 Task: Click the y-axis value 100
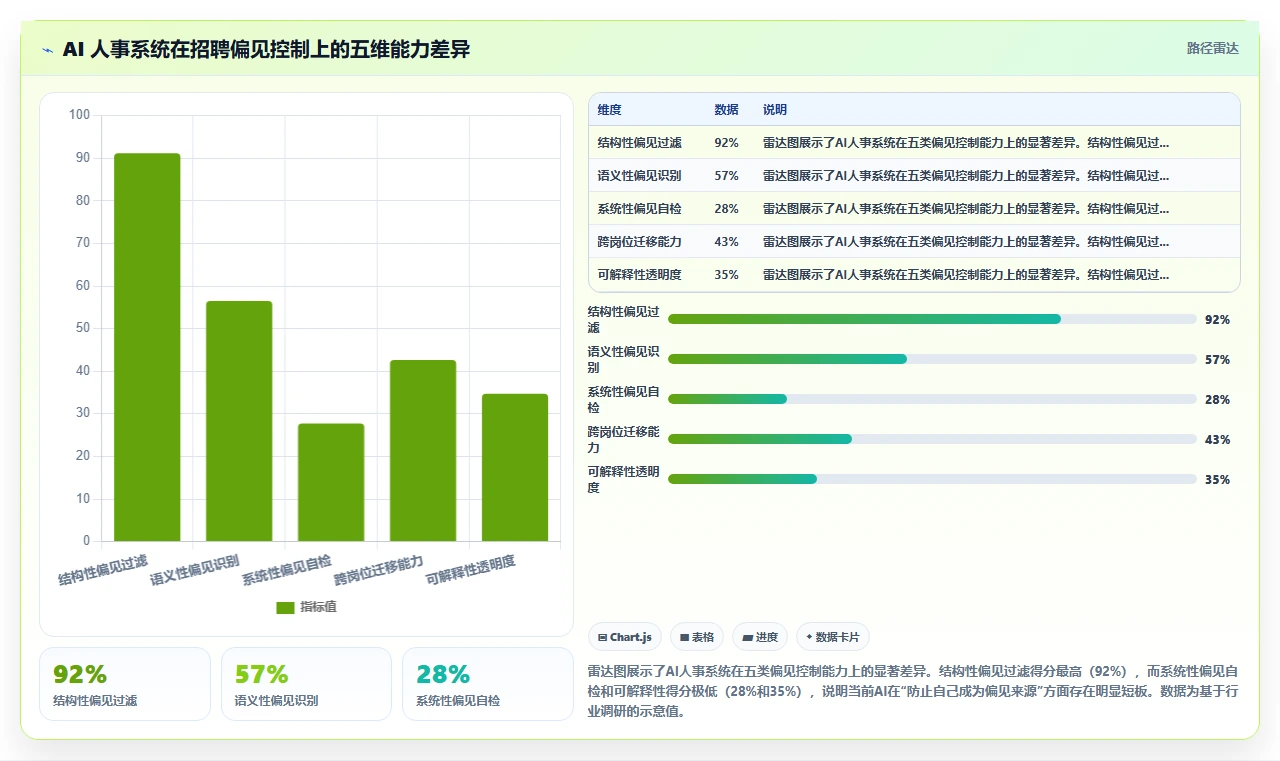(80, 115)
